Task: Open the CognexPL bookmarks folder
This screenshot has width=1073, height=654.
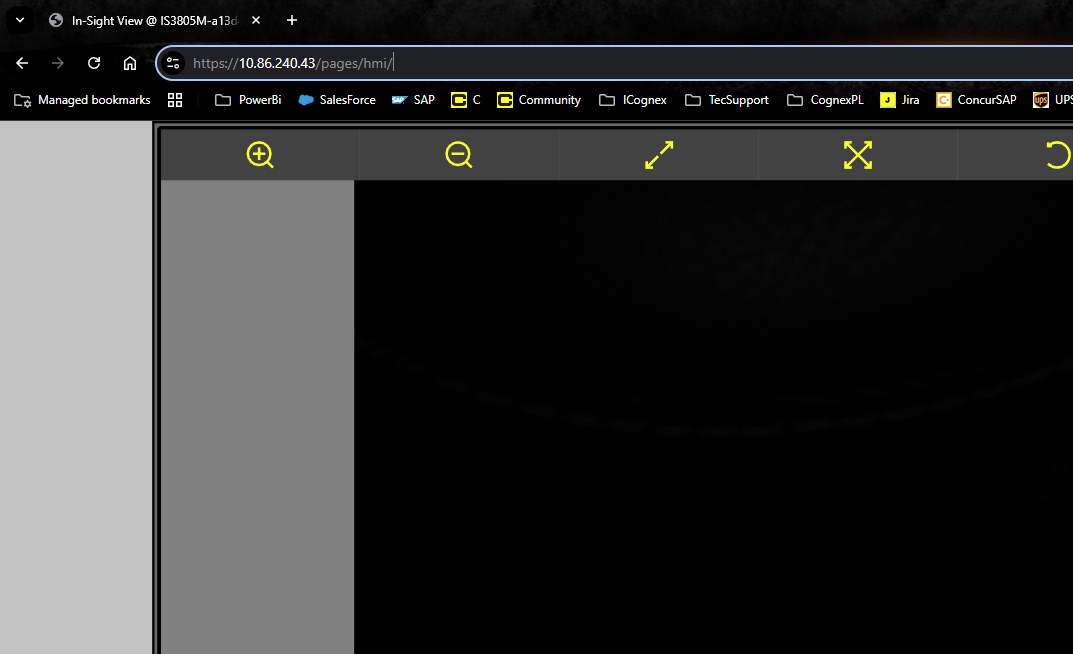Action: (825, 100)
